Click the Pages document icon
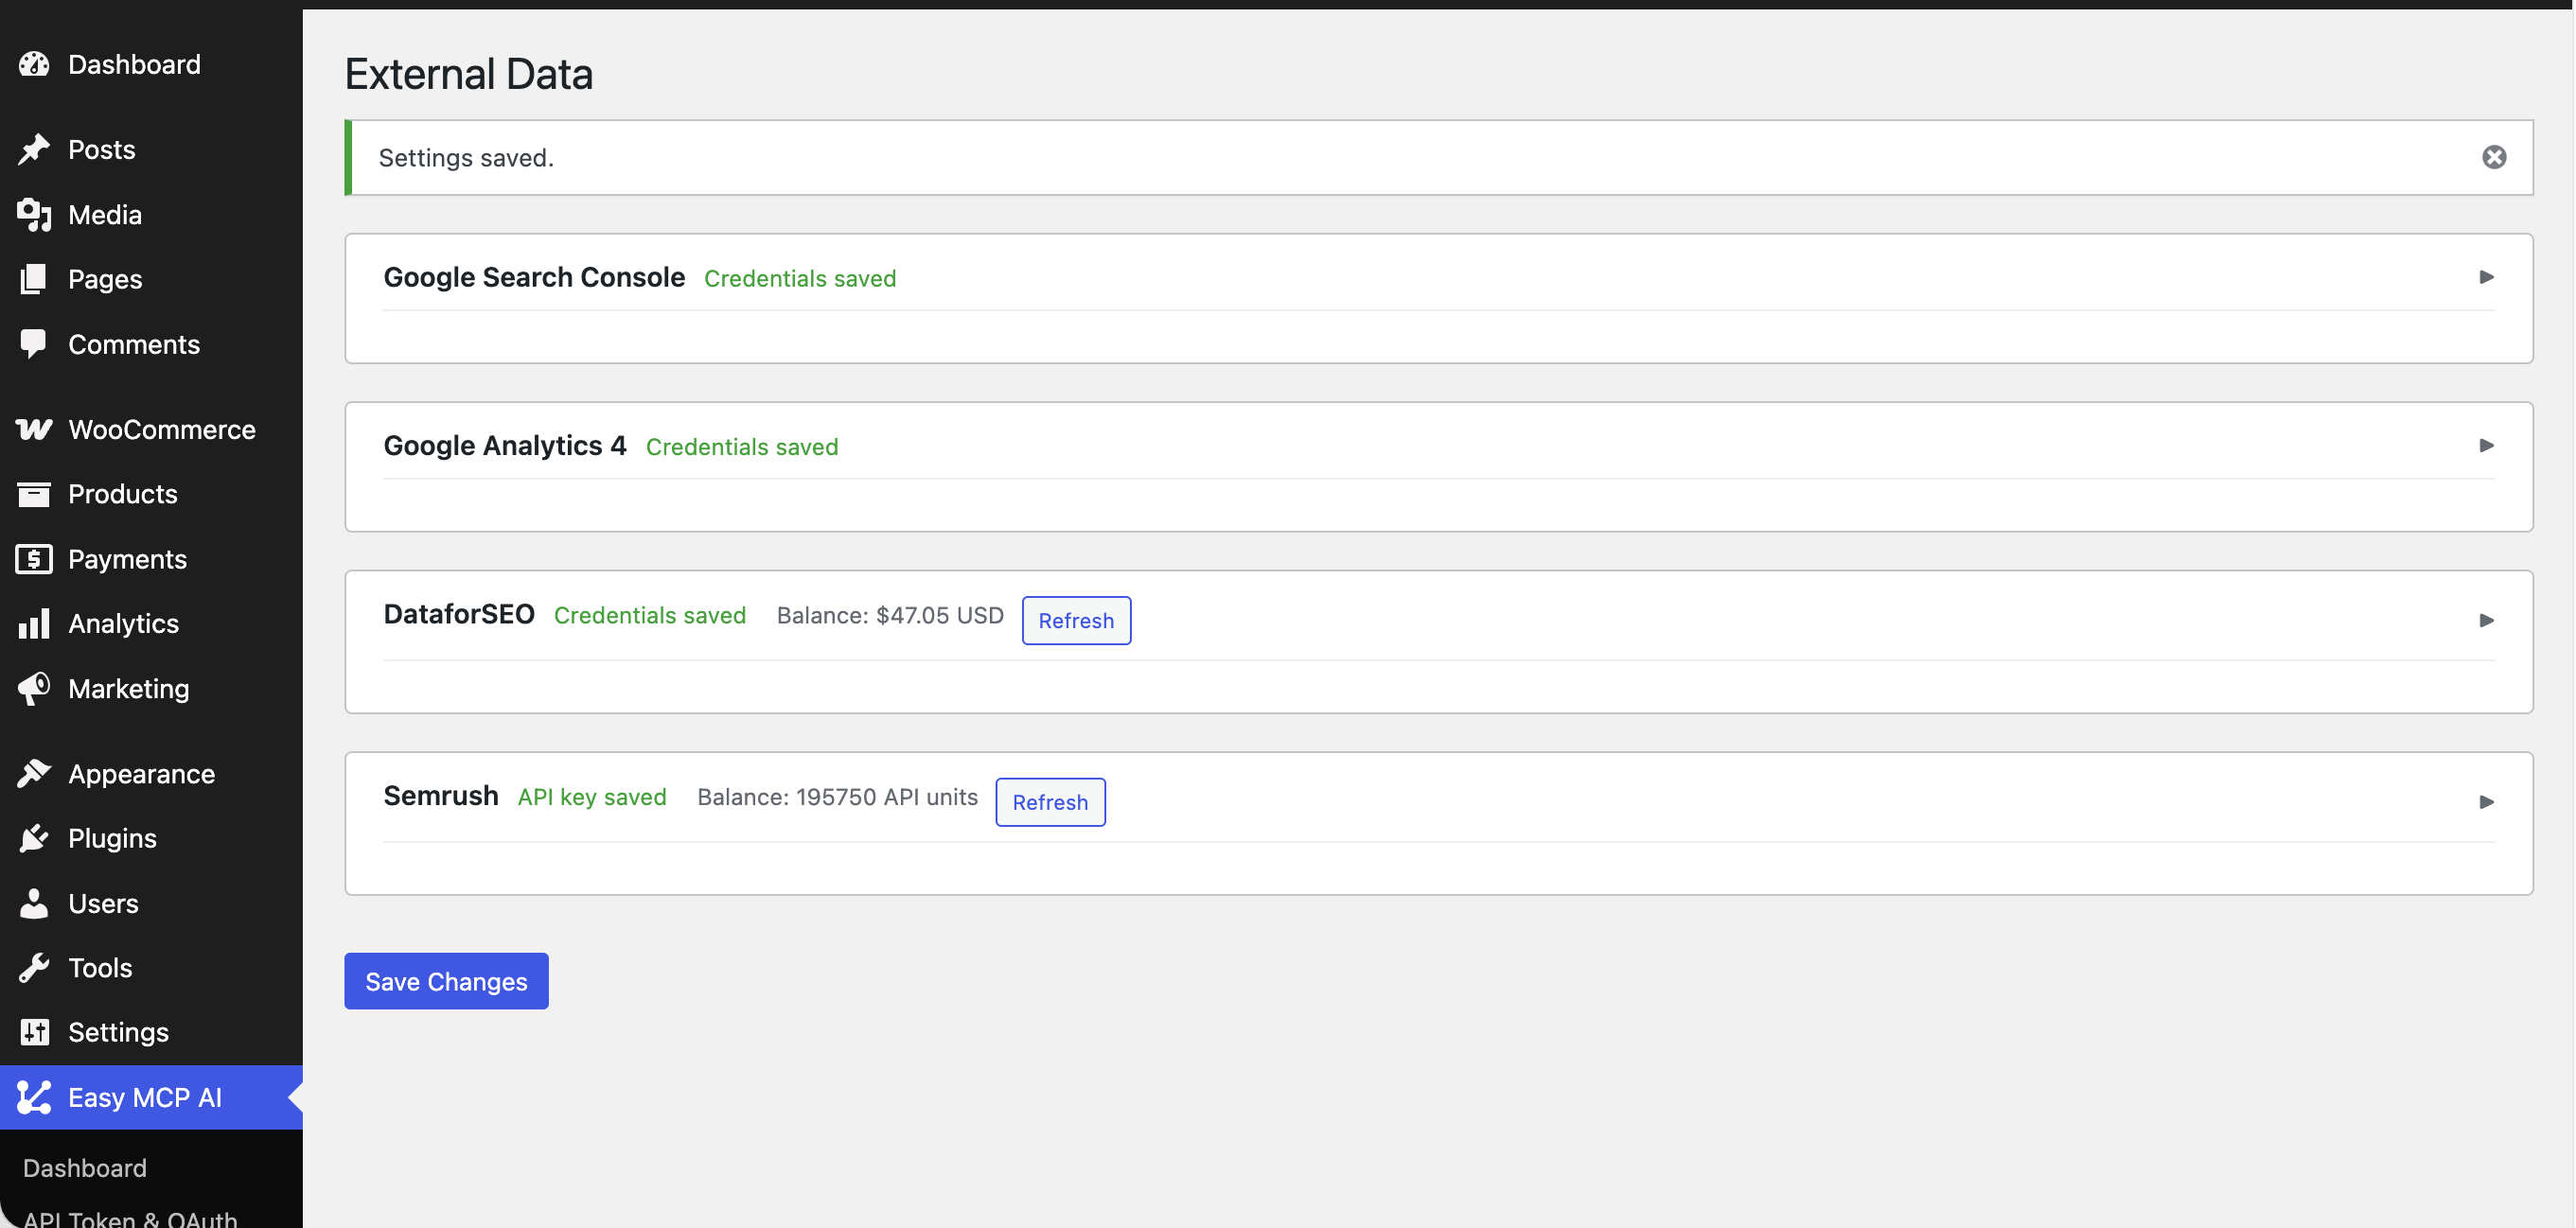 coord(34,279)
